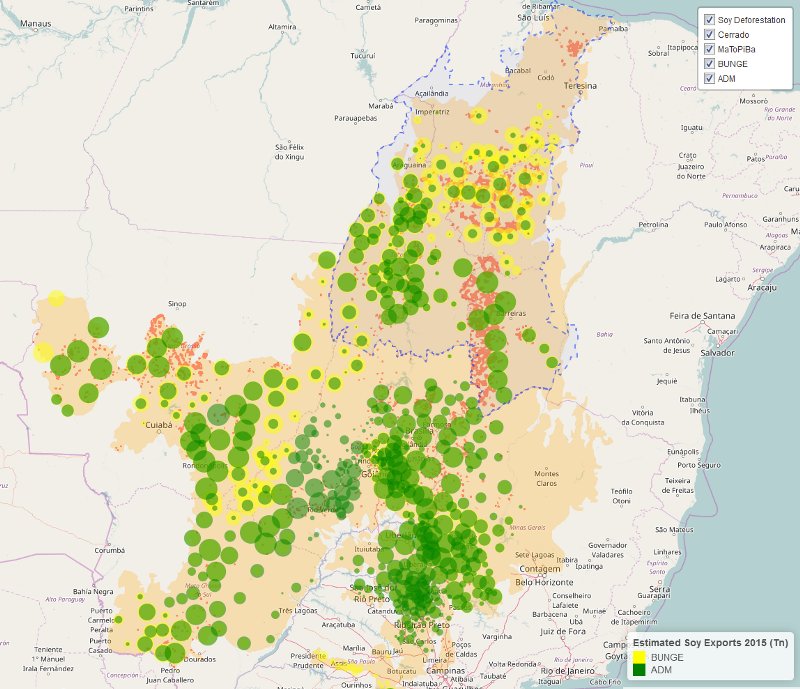
Task: Click the Bahía Negra label
Action: [93, 592]
